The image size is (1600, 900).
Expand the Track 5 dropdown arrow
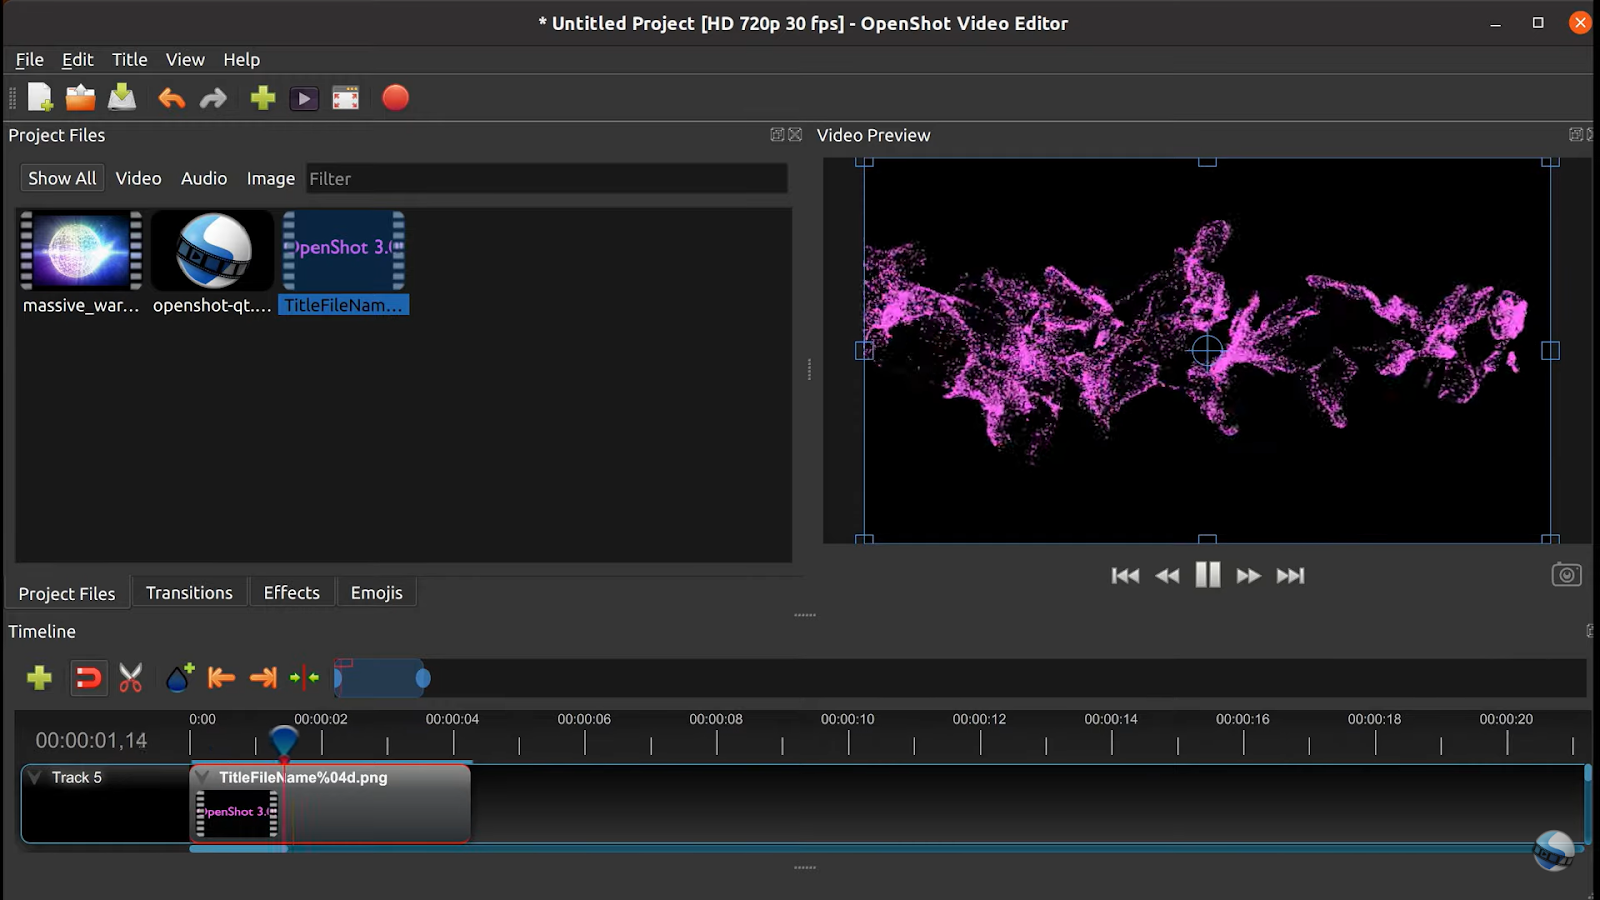pos(35,777)
